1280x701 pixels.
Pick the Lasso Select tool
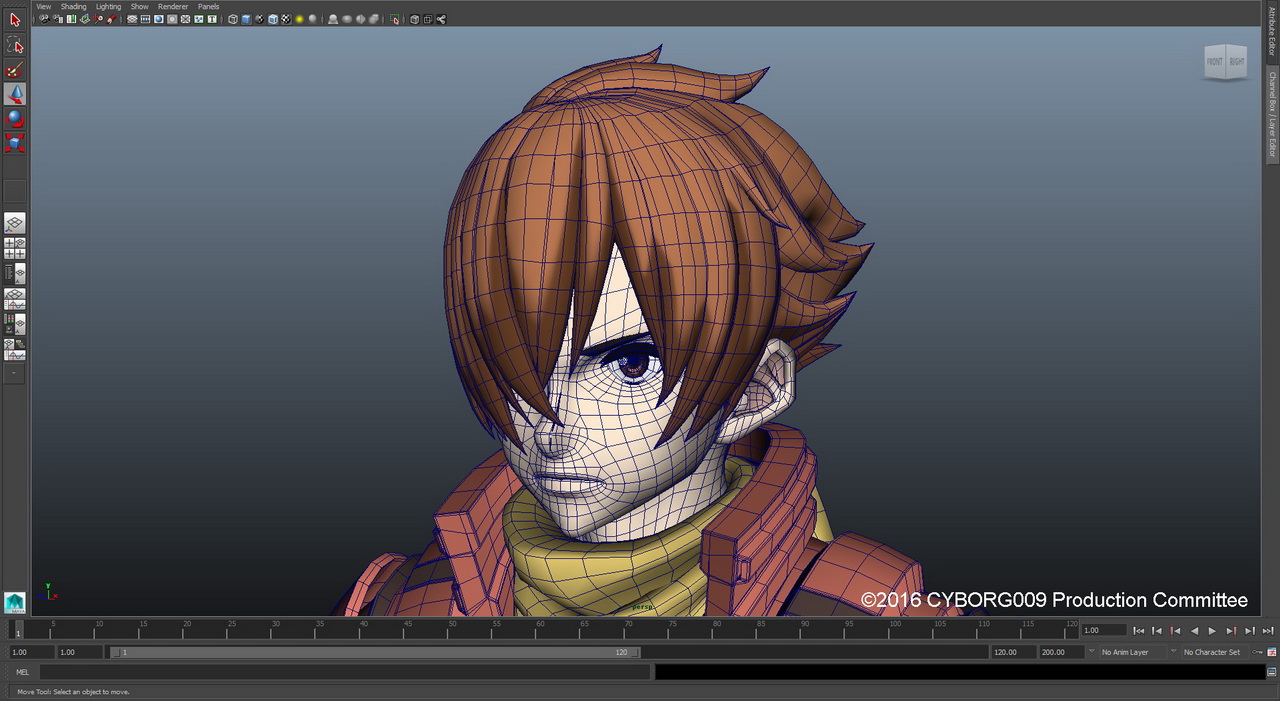coord(15,45)
